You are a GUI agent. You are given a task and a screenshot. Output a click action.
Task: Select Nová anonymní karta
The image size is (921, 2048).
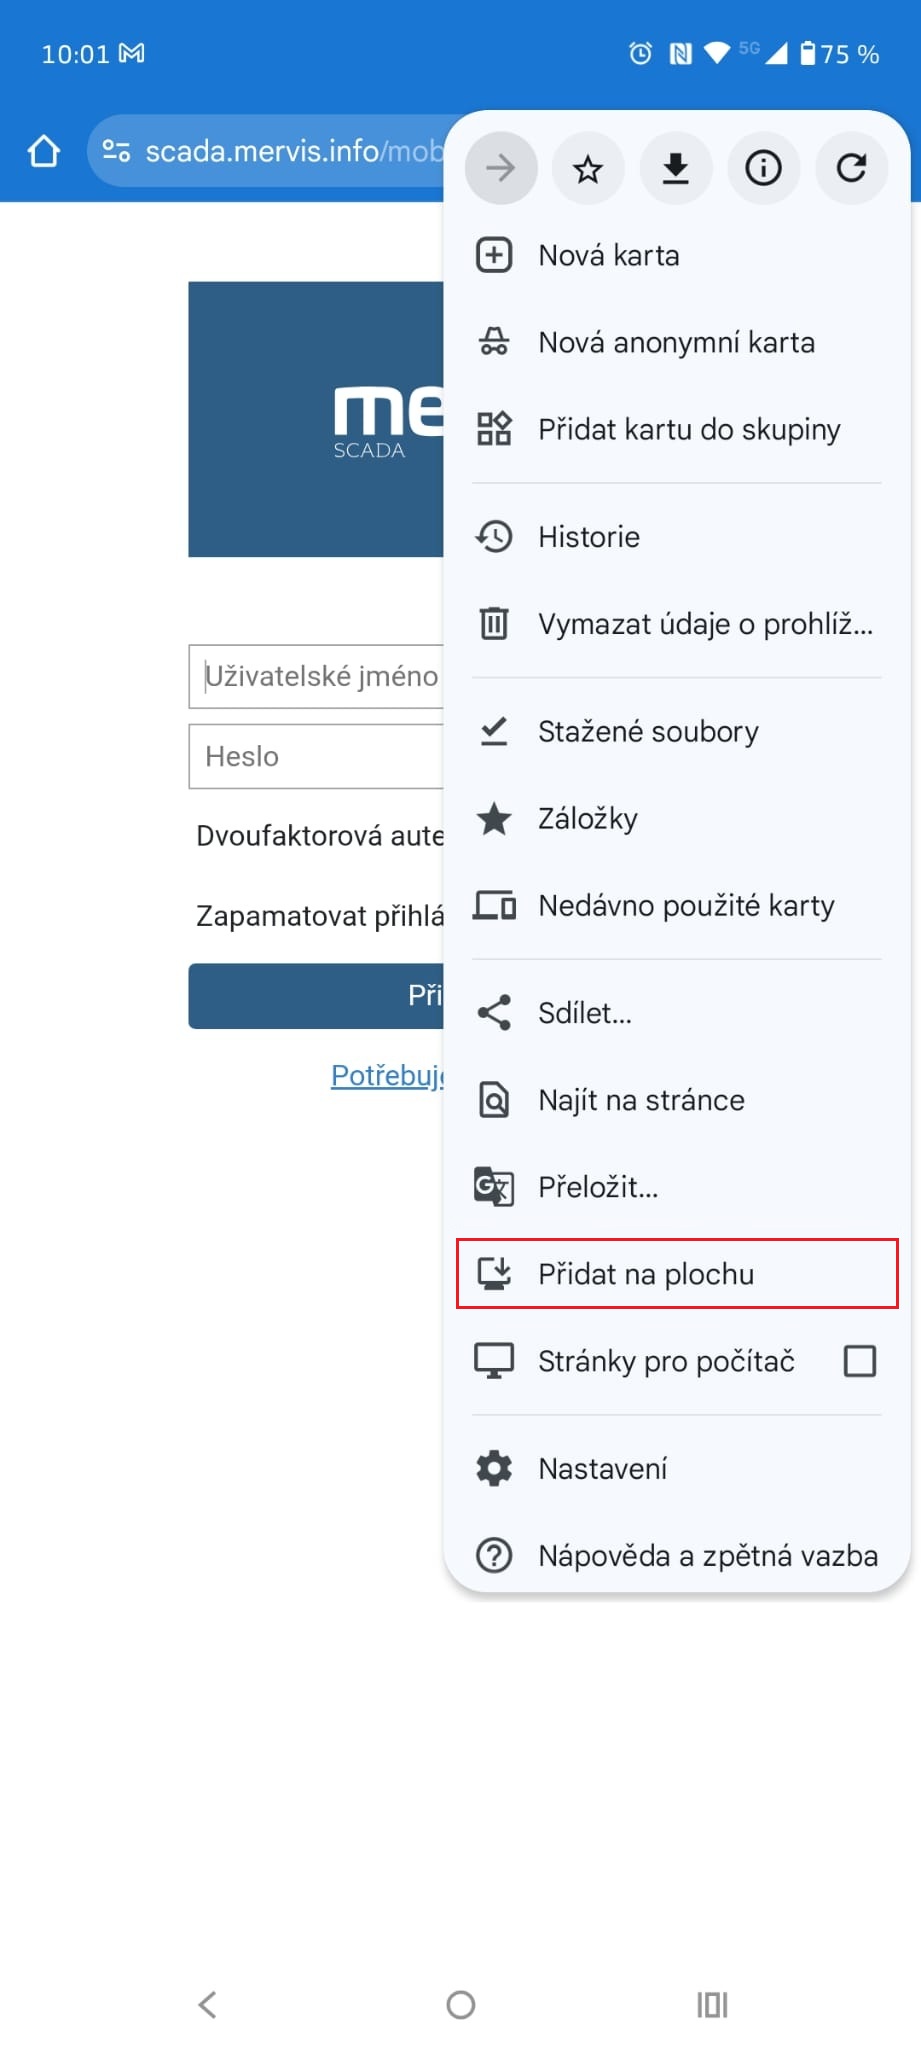point(676,343)
